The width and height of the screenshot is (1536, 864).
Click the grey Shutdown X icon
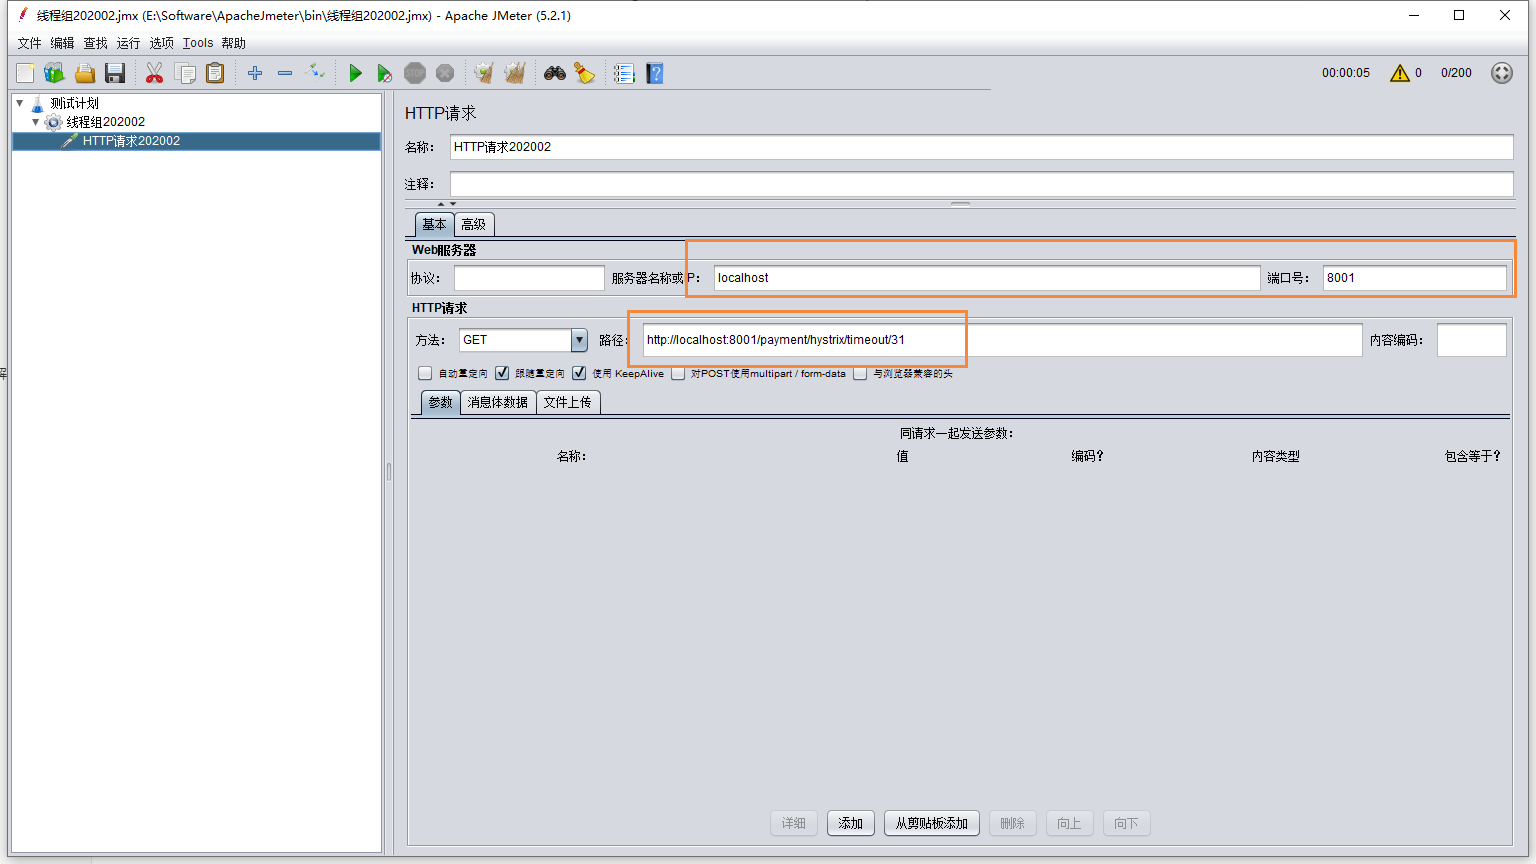click(445, 73)
